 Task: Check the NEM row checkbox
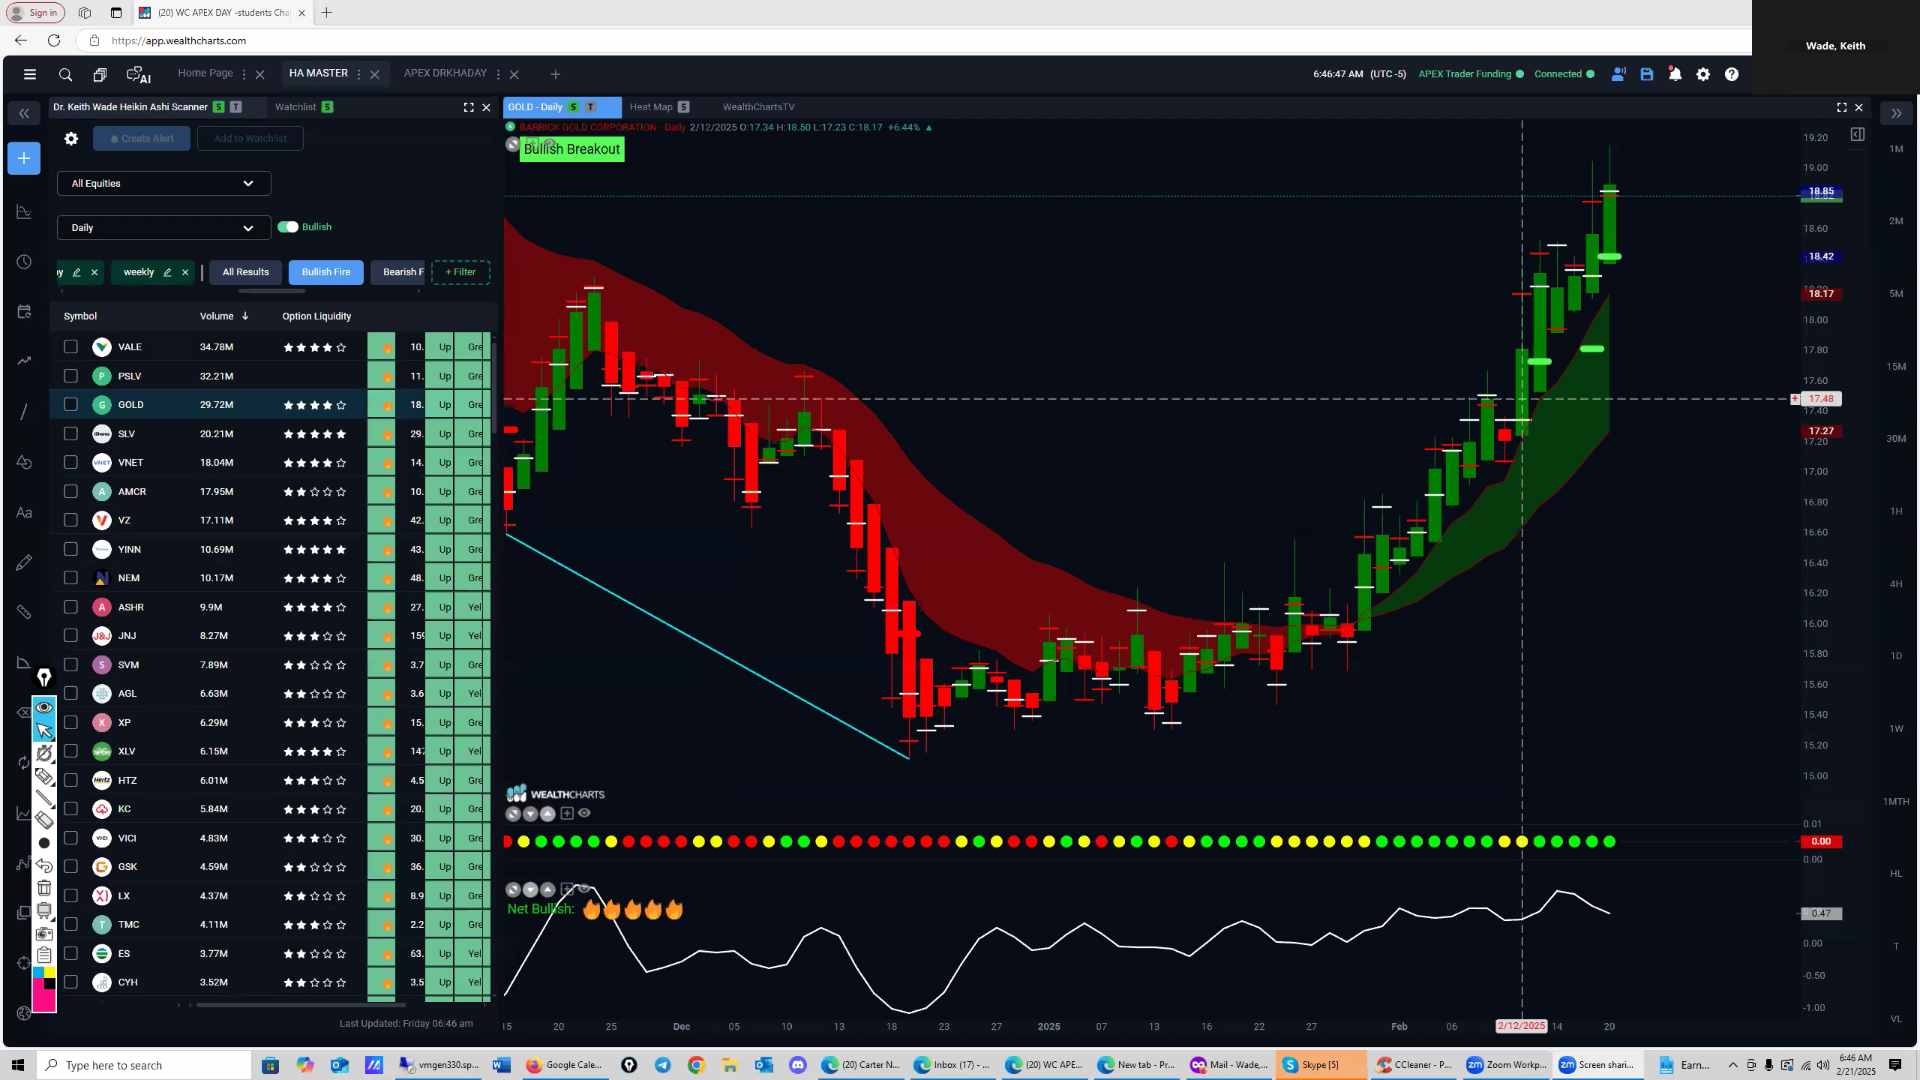(71, 578)
